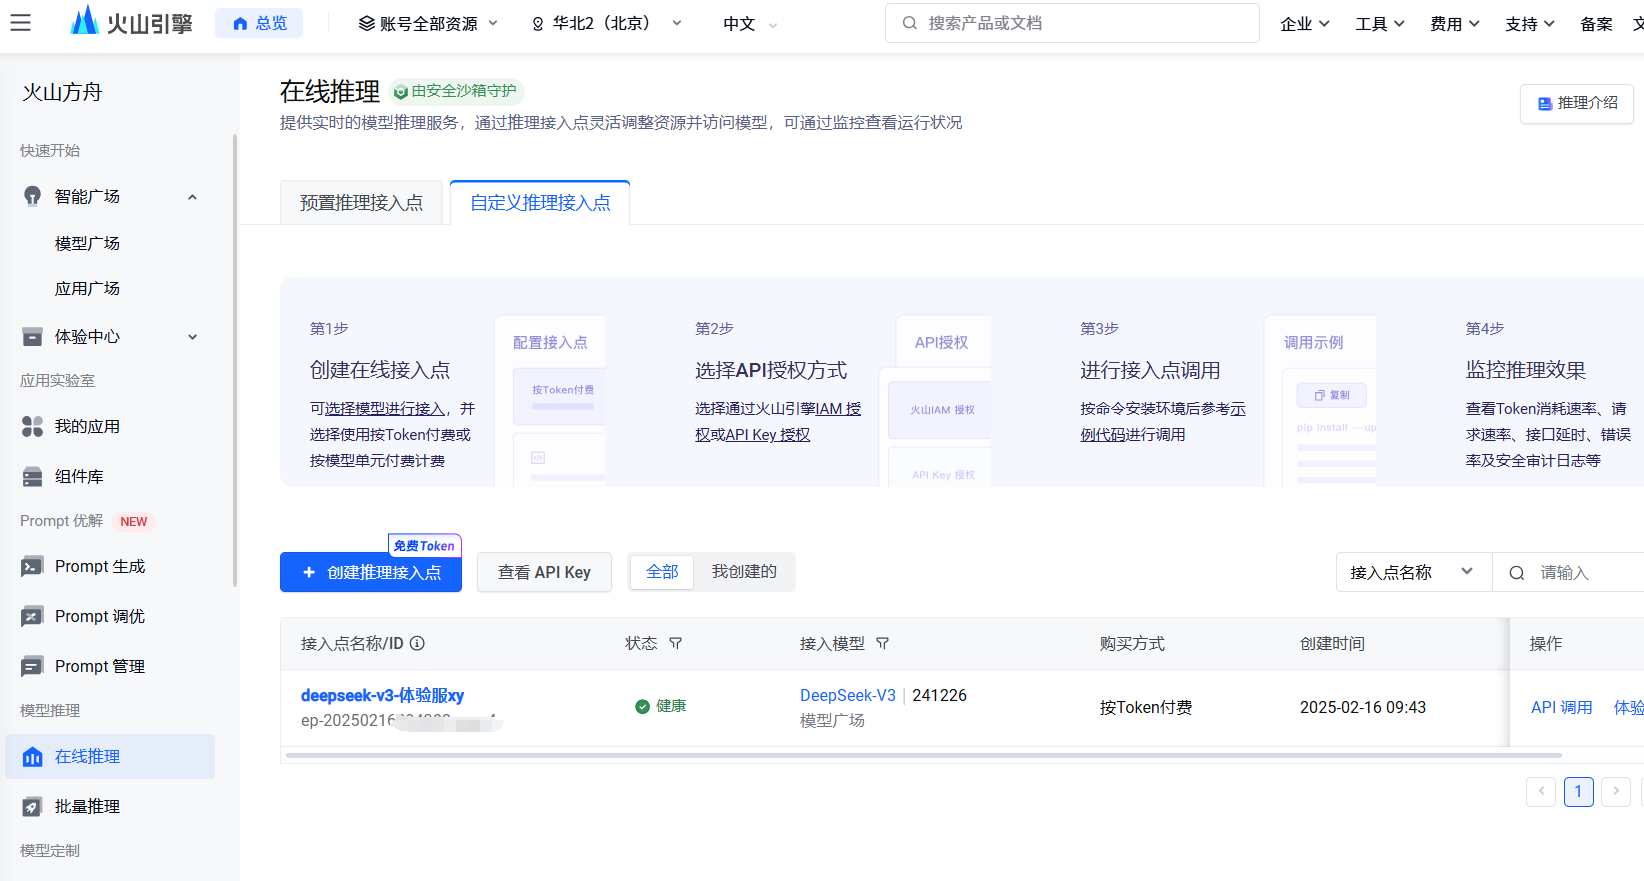
Task: Click the 我的应用 icon
Action: pos(32,426)
